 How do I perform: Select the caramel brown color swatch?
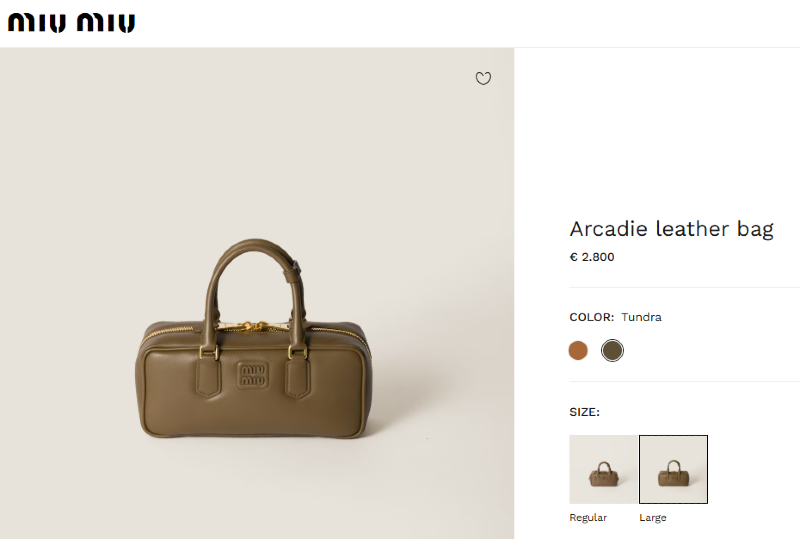point(578,351)
